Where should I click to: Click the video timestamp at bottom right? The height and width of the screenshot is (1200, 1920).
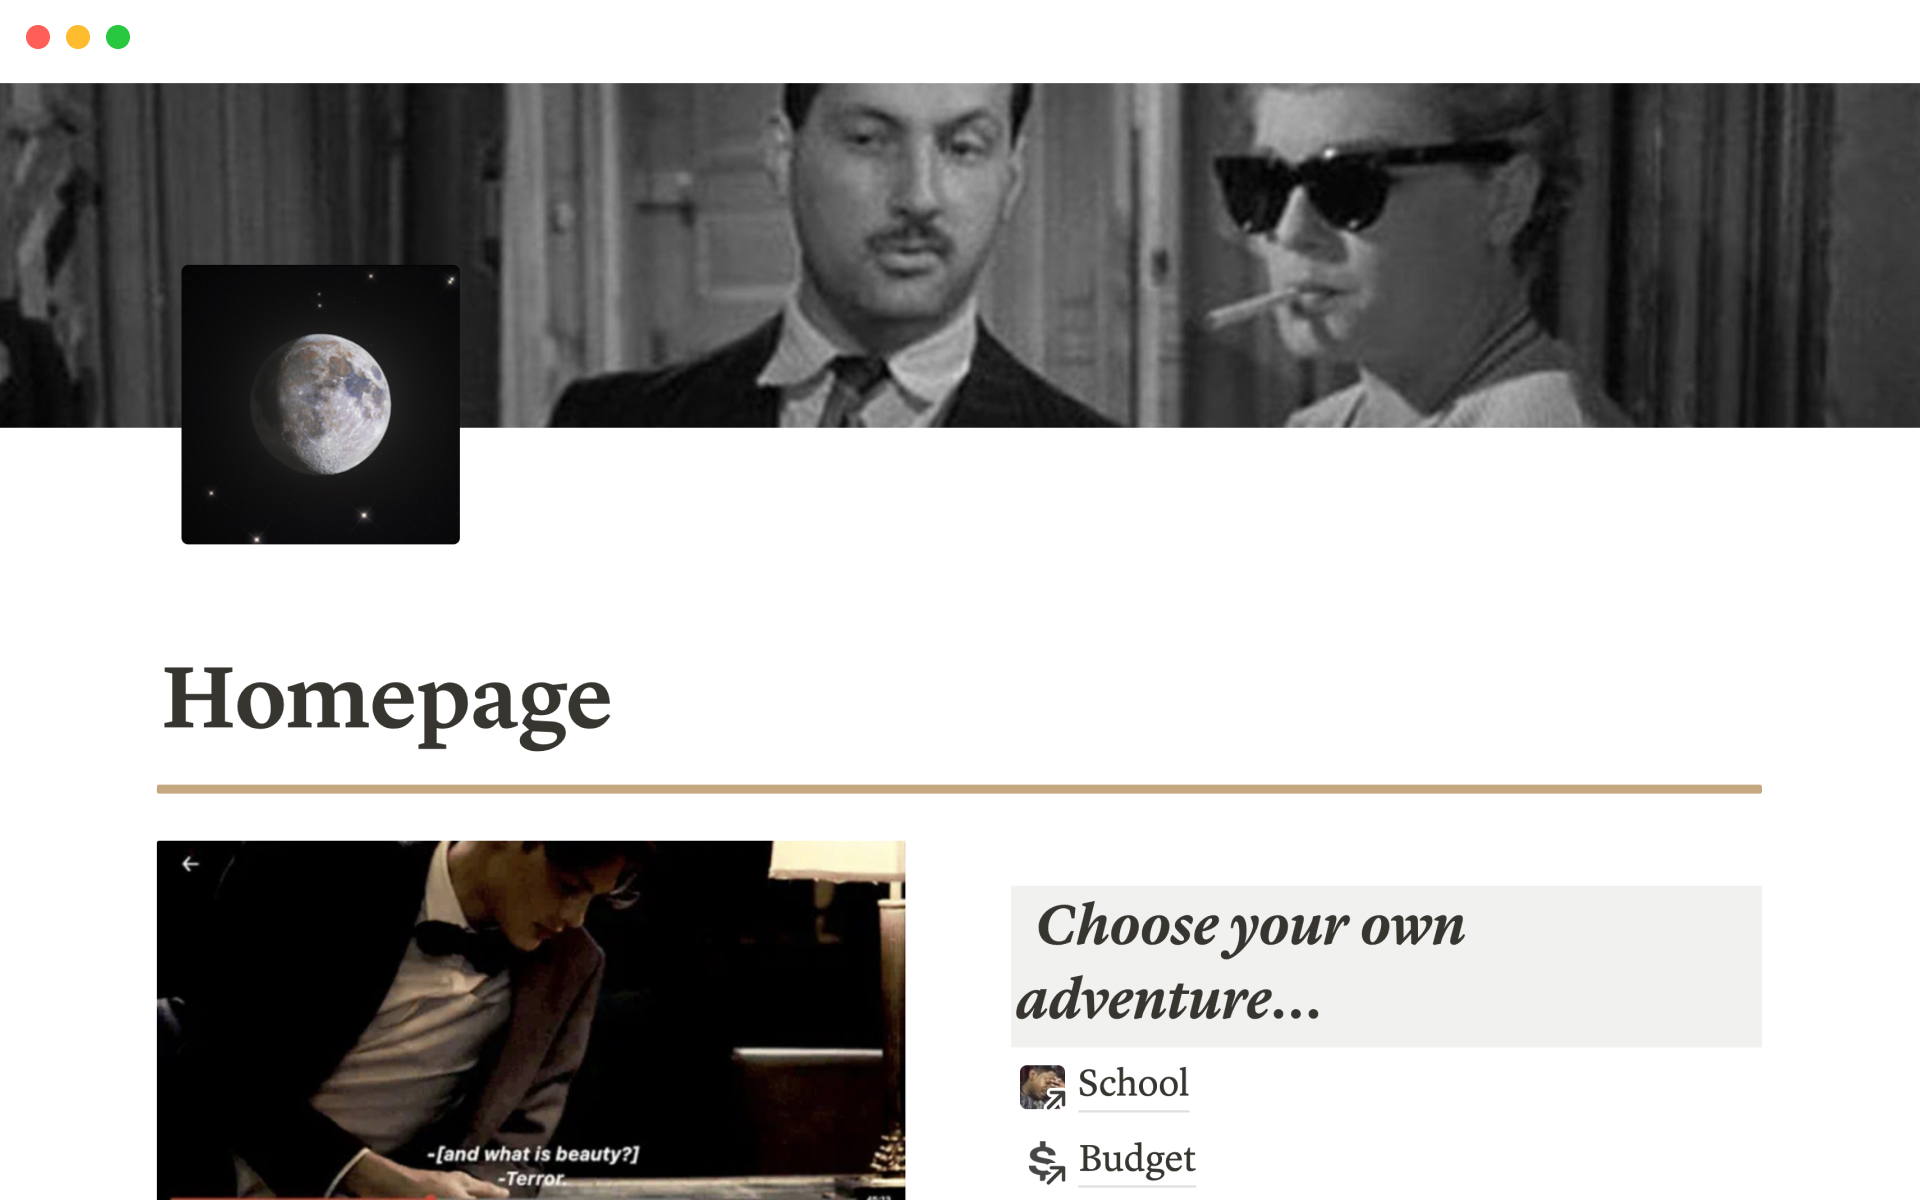(878, 1196)
